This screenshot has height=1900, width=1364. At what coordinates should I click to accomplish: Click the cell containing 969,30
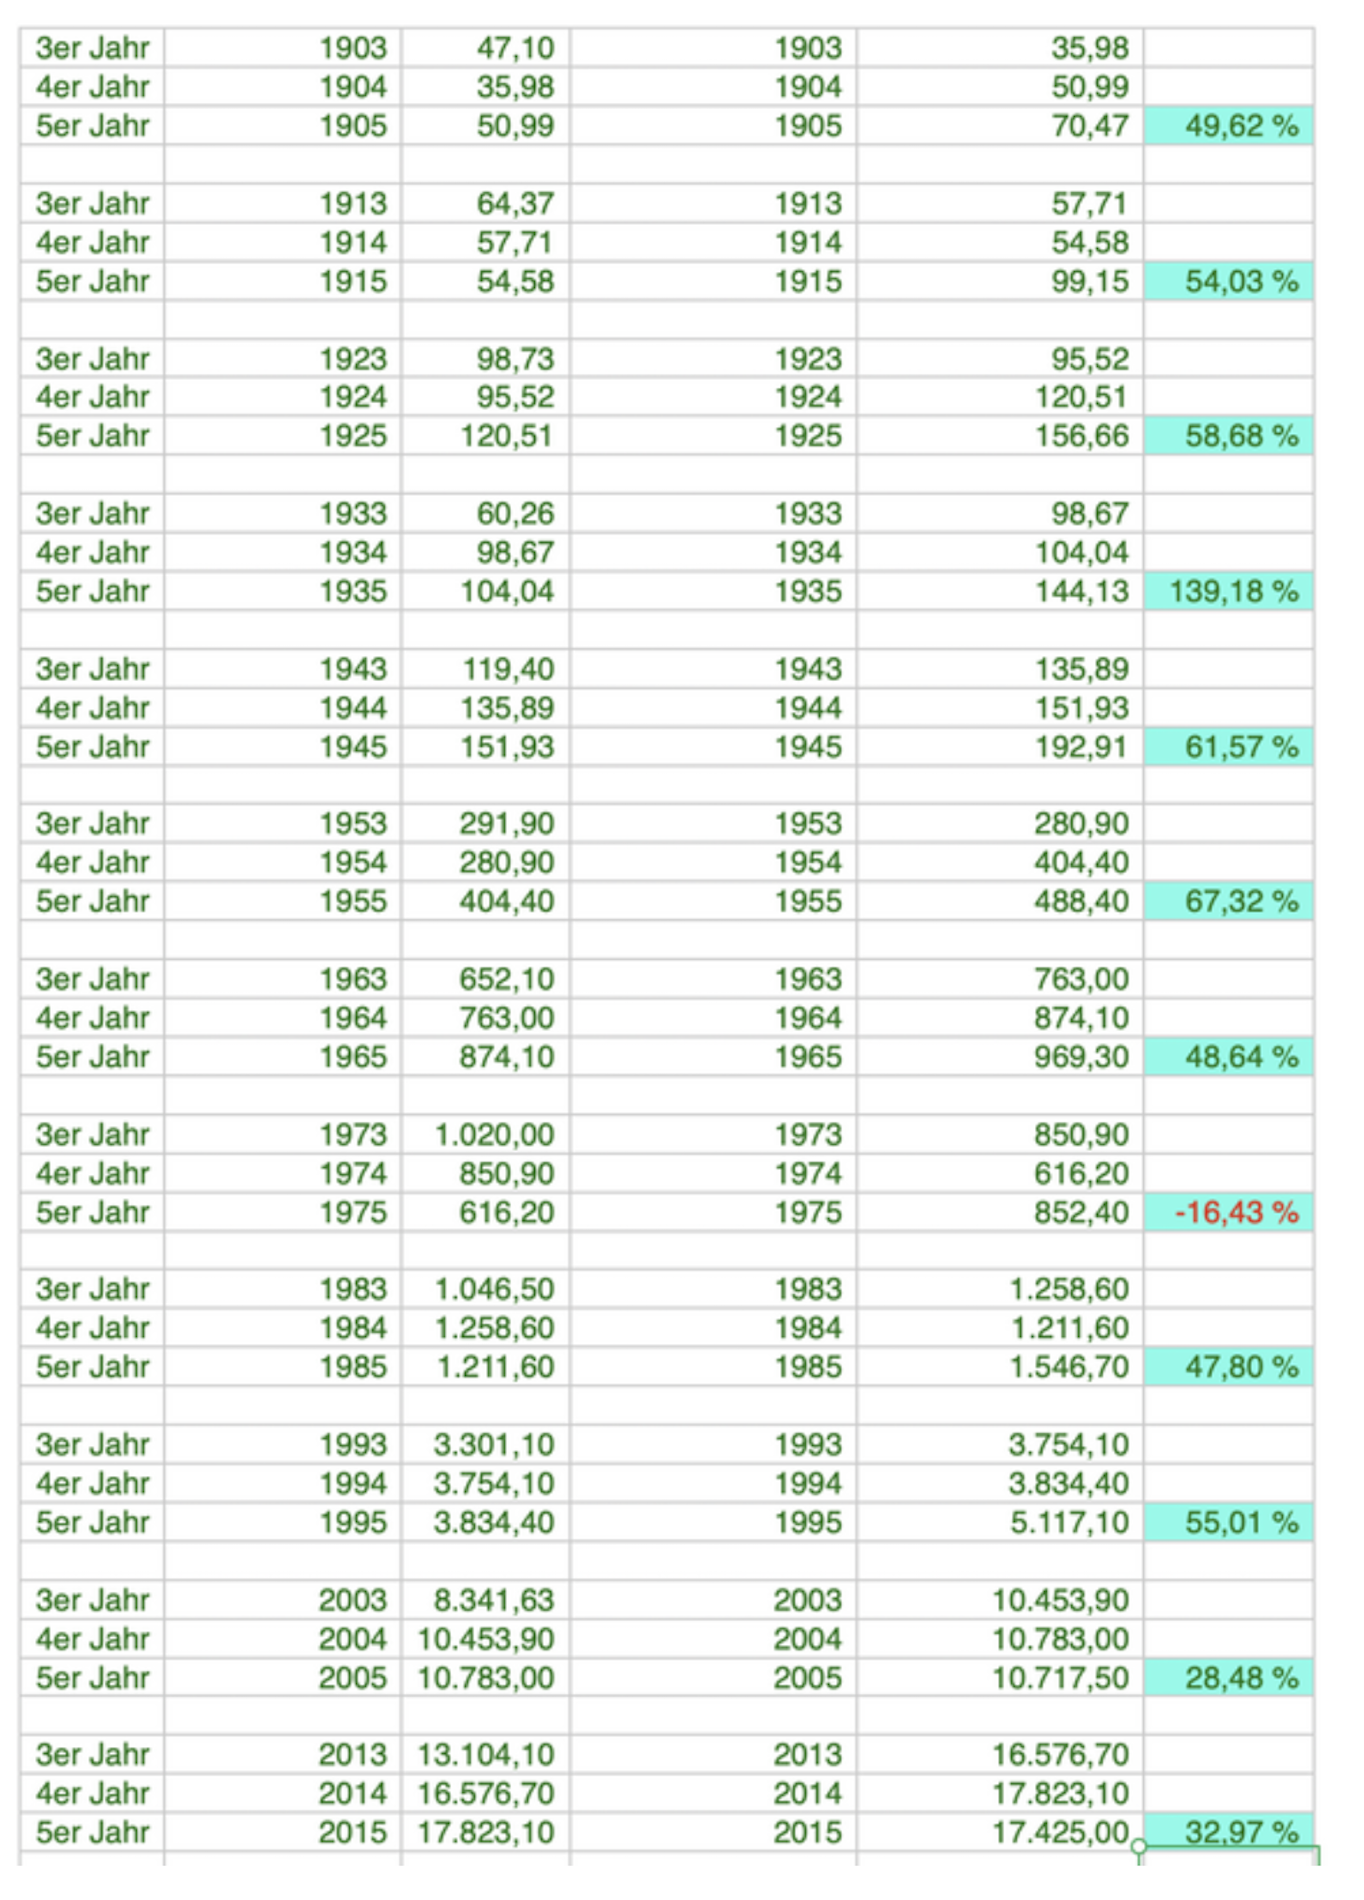click(1000, 1056)
